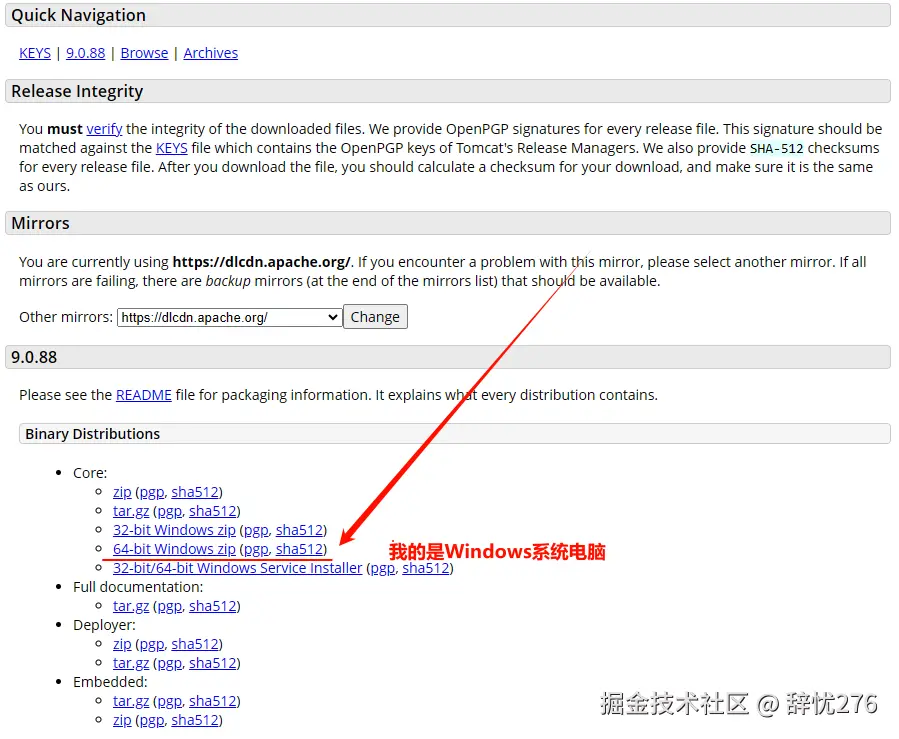Open the KEYS link in Quick Navigation
The height and width of the screenshot is (739, 899).
point(35,53)
